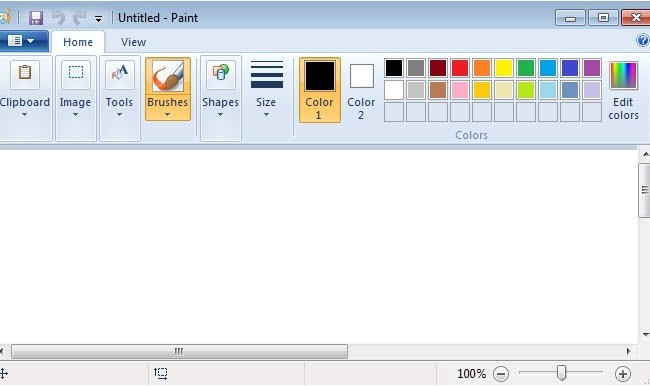This screenshot has height=386, width=650.
Task: Select the Color 1 button
Action: (320, 90)
